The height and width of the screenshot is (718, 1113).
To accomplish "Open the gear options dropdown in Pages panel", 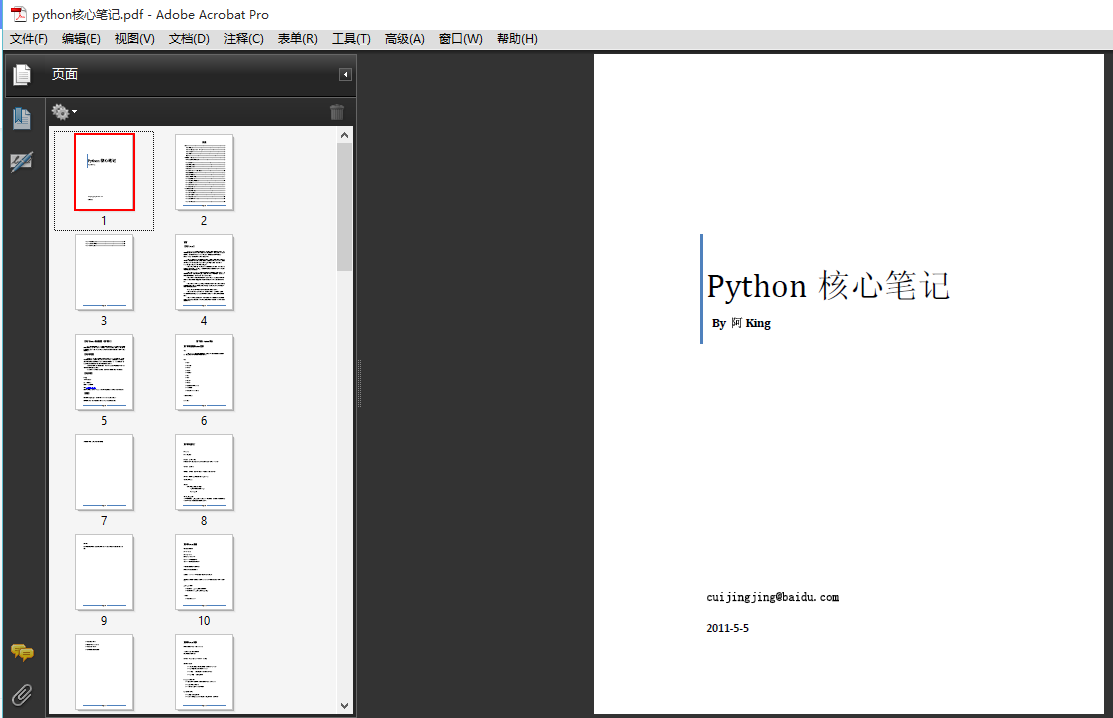I will coord(64,112).
